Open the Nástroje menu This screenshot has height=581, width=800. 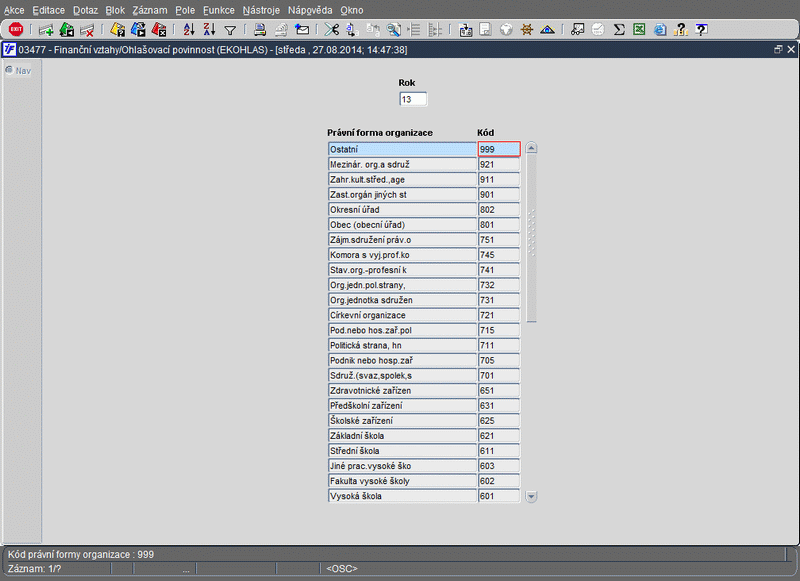(x=261, y=10)
